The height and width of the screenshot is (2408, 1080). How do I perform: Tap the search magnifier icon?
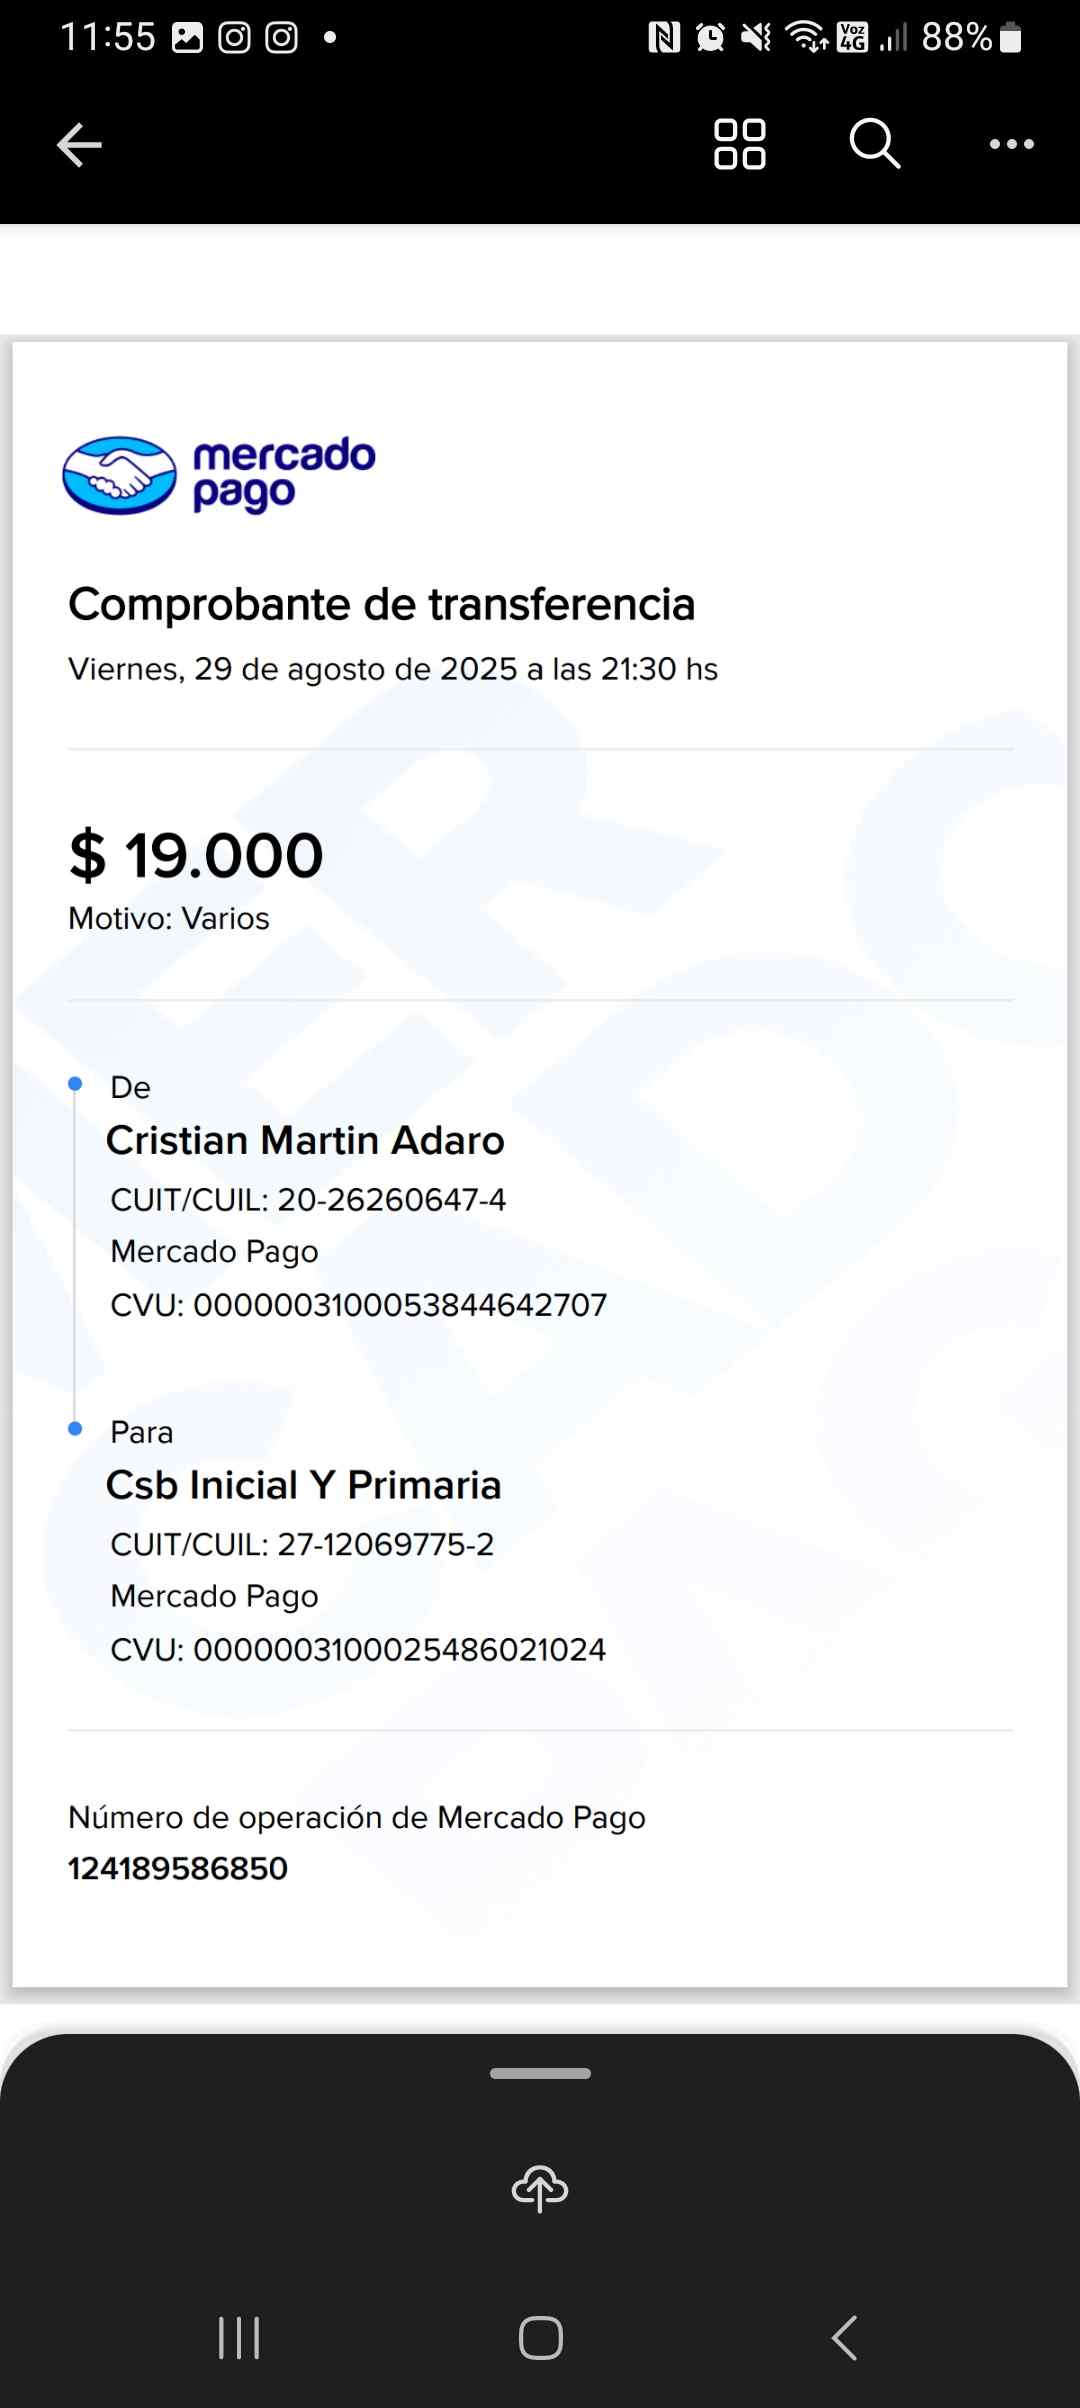click(x=875, y=145)
